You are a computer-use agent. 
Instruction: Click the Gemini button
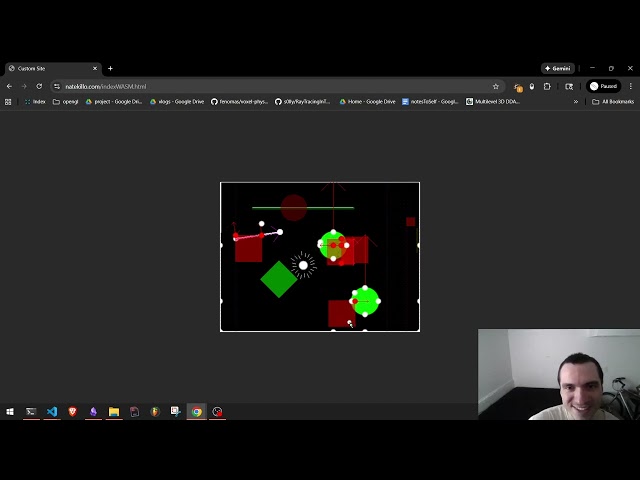coord(558,68)
